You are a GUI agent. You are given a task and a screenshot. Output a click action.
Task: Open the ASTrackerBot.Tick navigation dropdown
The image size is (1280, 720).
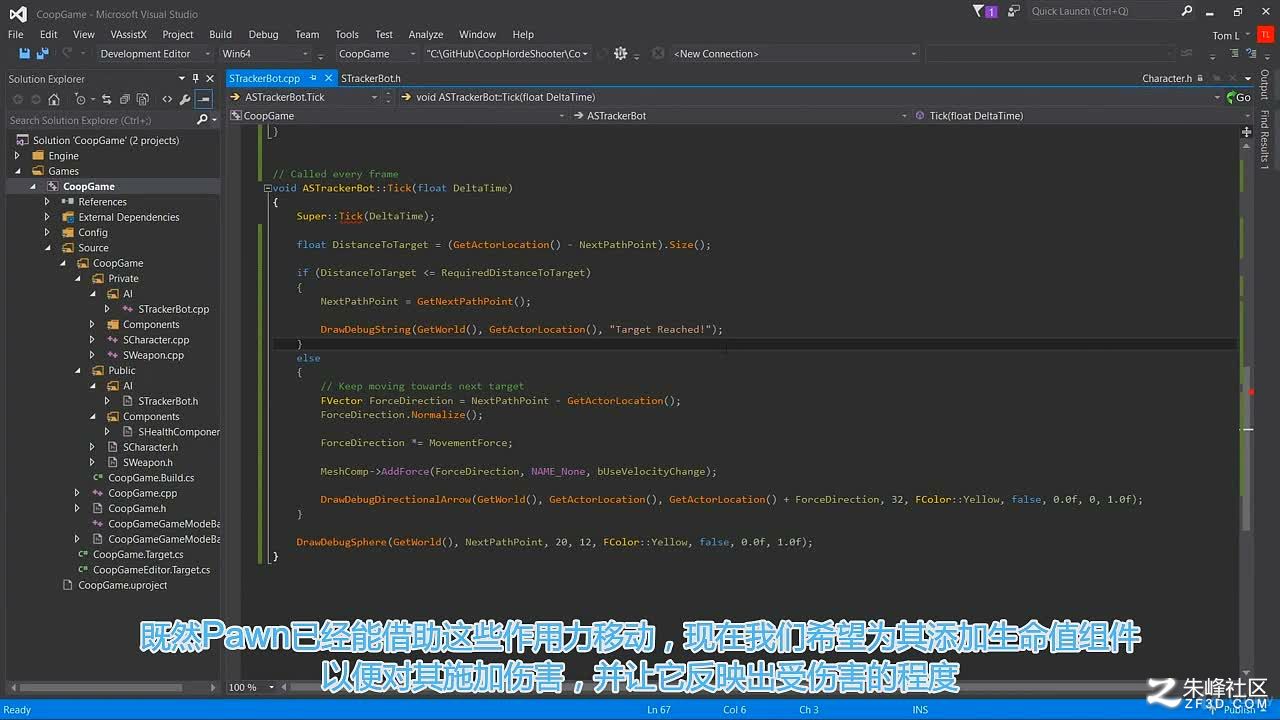(x=304, y=97)
